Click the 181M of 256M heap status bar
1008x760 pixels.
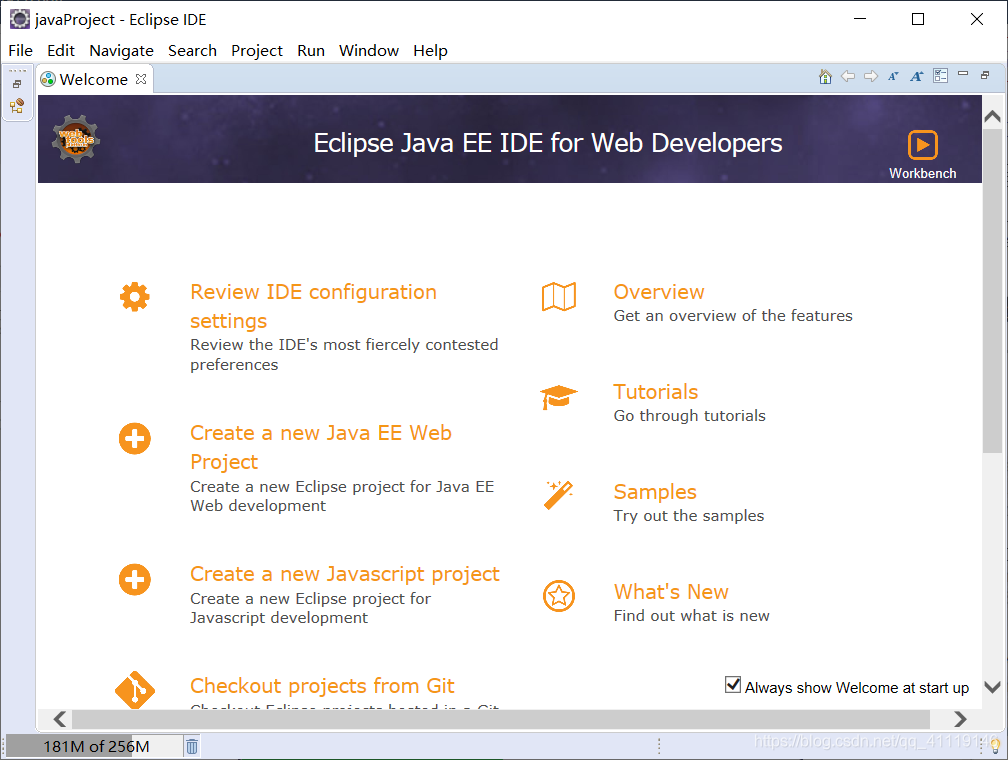pos(93,746)
